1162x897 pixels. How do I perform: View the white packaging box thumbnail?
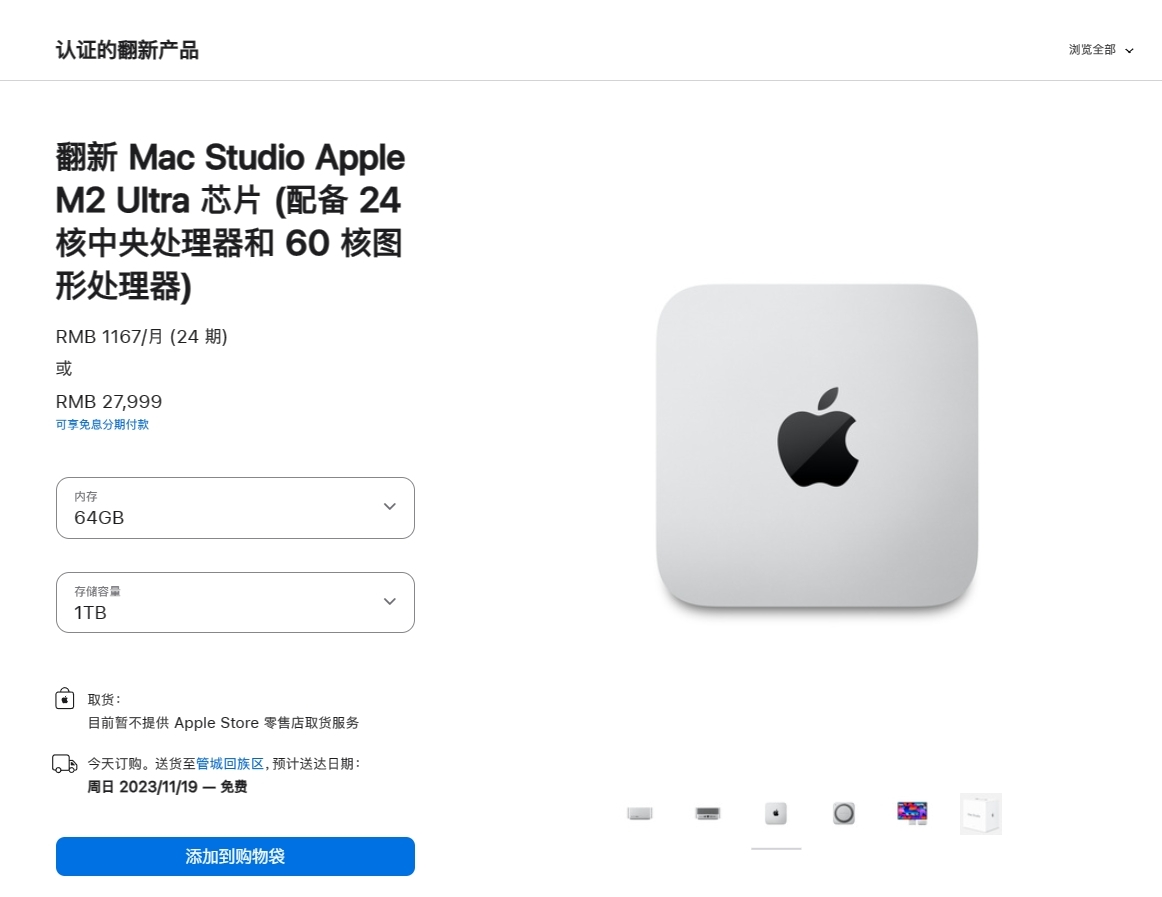[980, 814]
